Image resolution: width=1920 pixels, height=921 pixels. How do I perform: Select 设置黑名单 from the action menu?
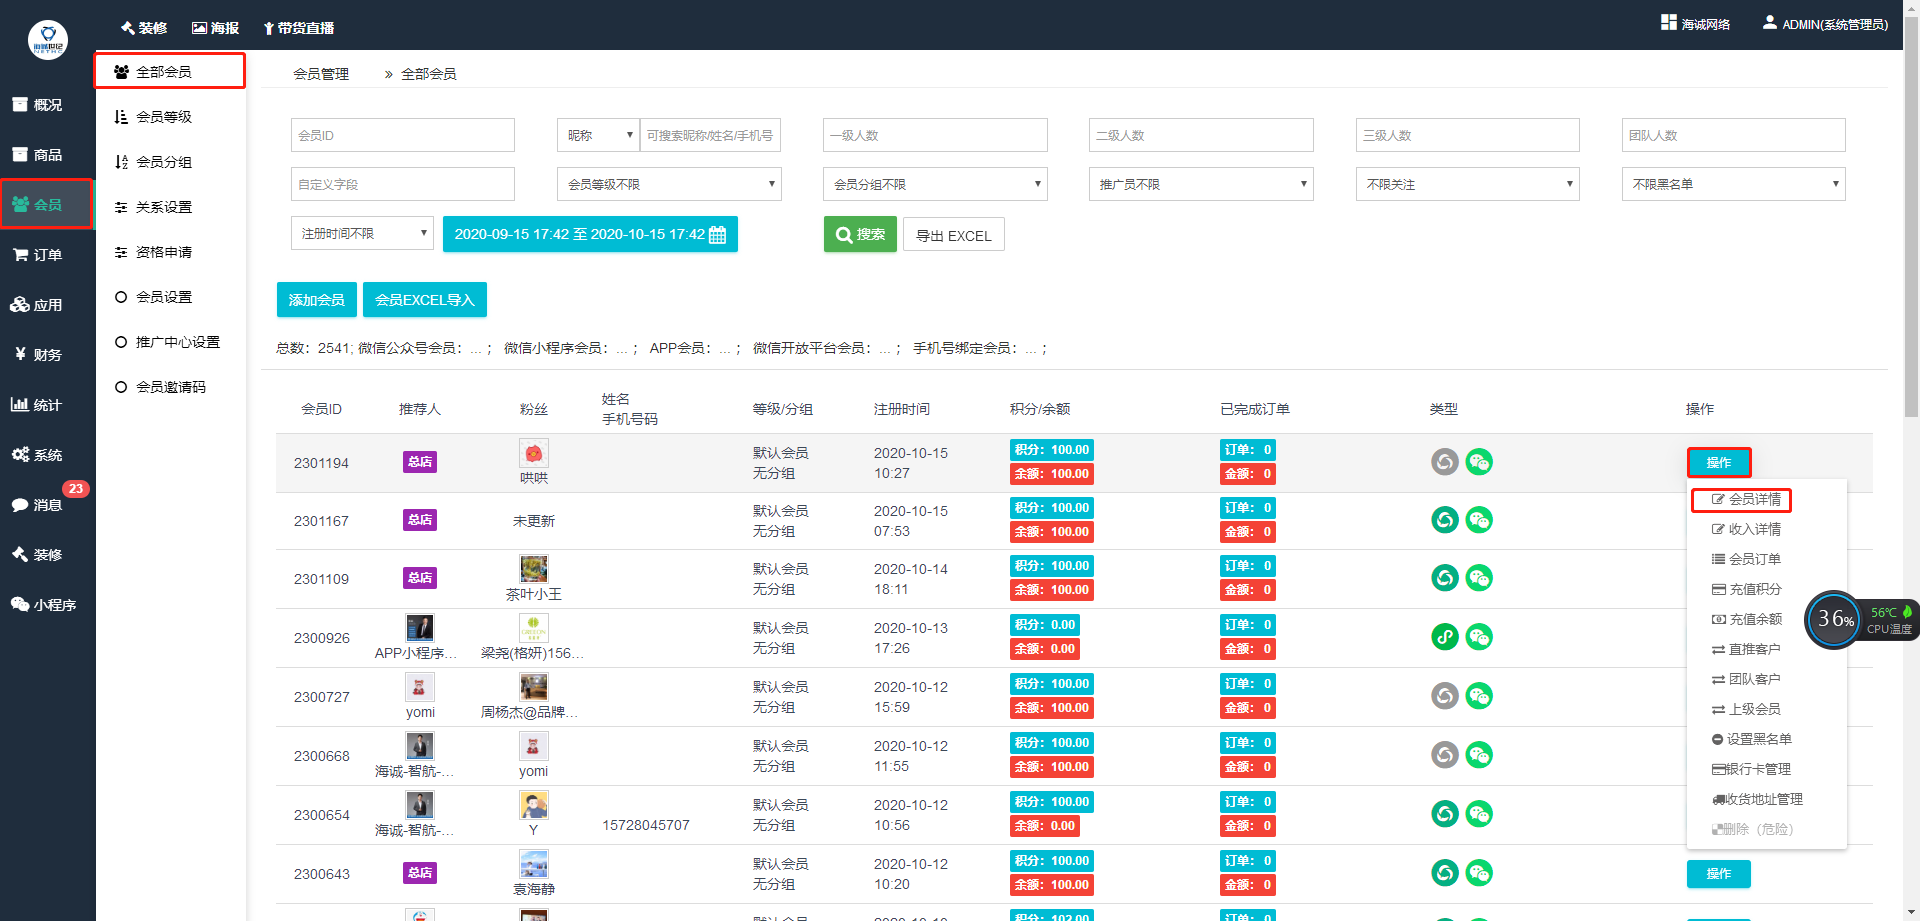tap(1751, 739)
